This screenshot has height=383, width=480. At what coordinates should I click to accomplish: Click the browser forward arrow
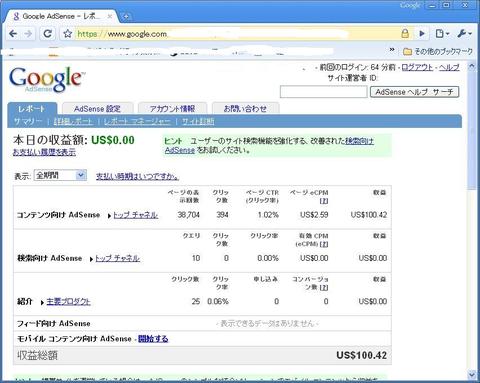tap(29, 34)
